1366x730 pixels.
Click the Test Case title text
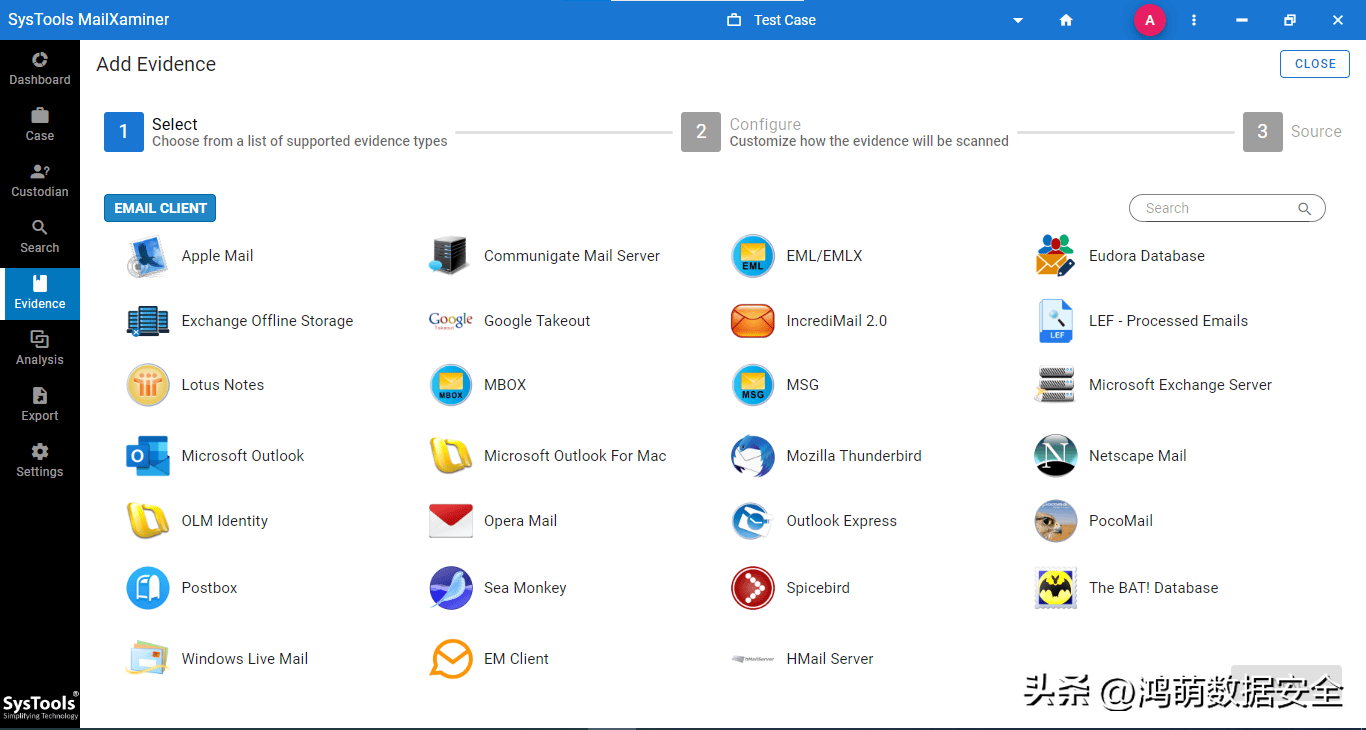tap(785, 20)
